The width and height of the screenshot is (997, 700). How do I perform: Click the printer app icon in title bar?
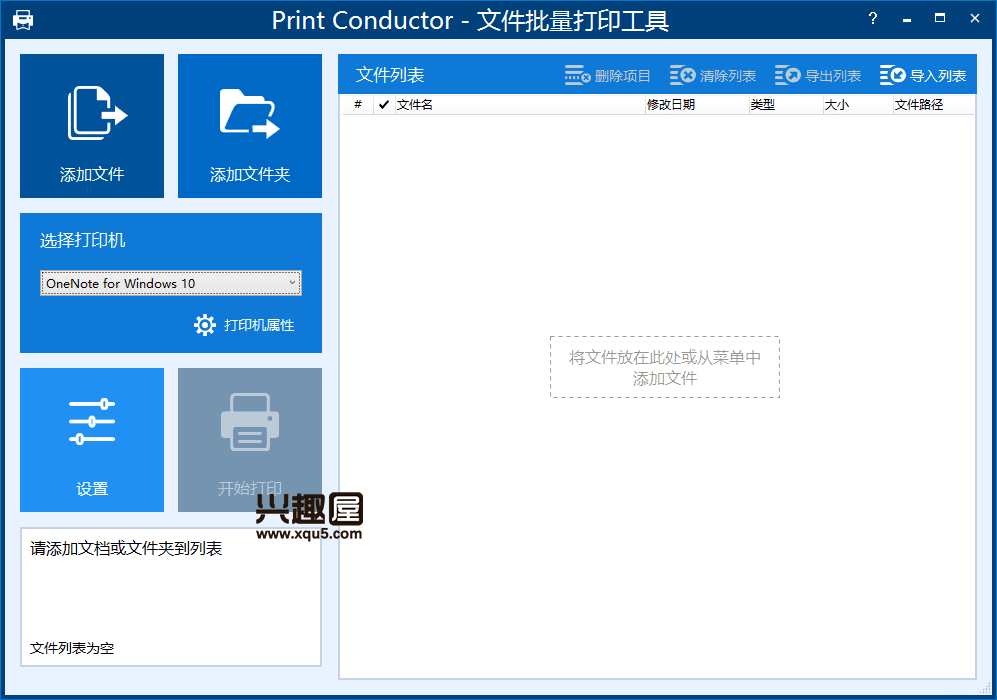click(23, 20)
